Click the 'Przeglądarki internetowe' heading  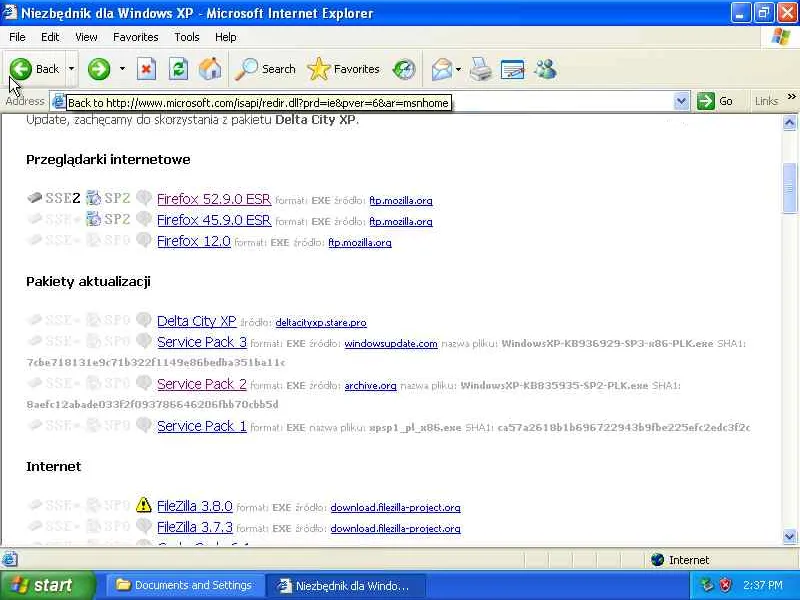pos(108,160)
